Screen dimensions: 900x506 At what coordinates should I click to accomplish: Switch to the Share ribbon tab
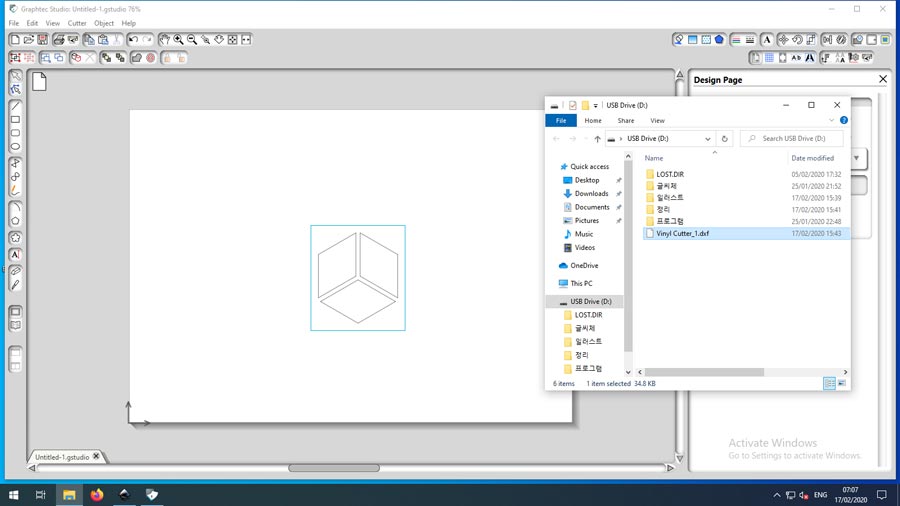coord(626,120)
